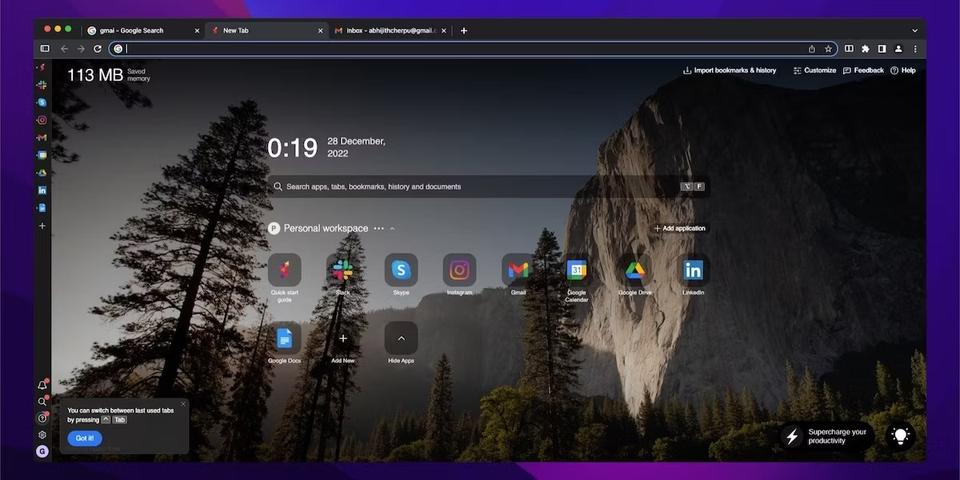Open the extensions puzzle menu
Screen dimensions: 960x480
tap(865, 49)
